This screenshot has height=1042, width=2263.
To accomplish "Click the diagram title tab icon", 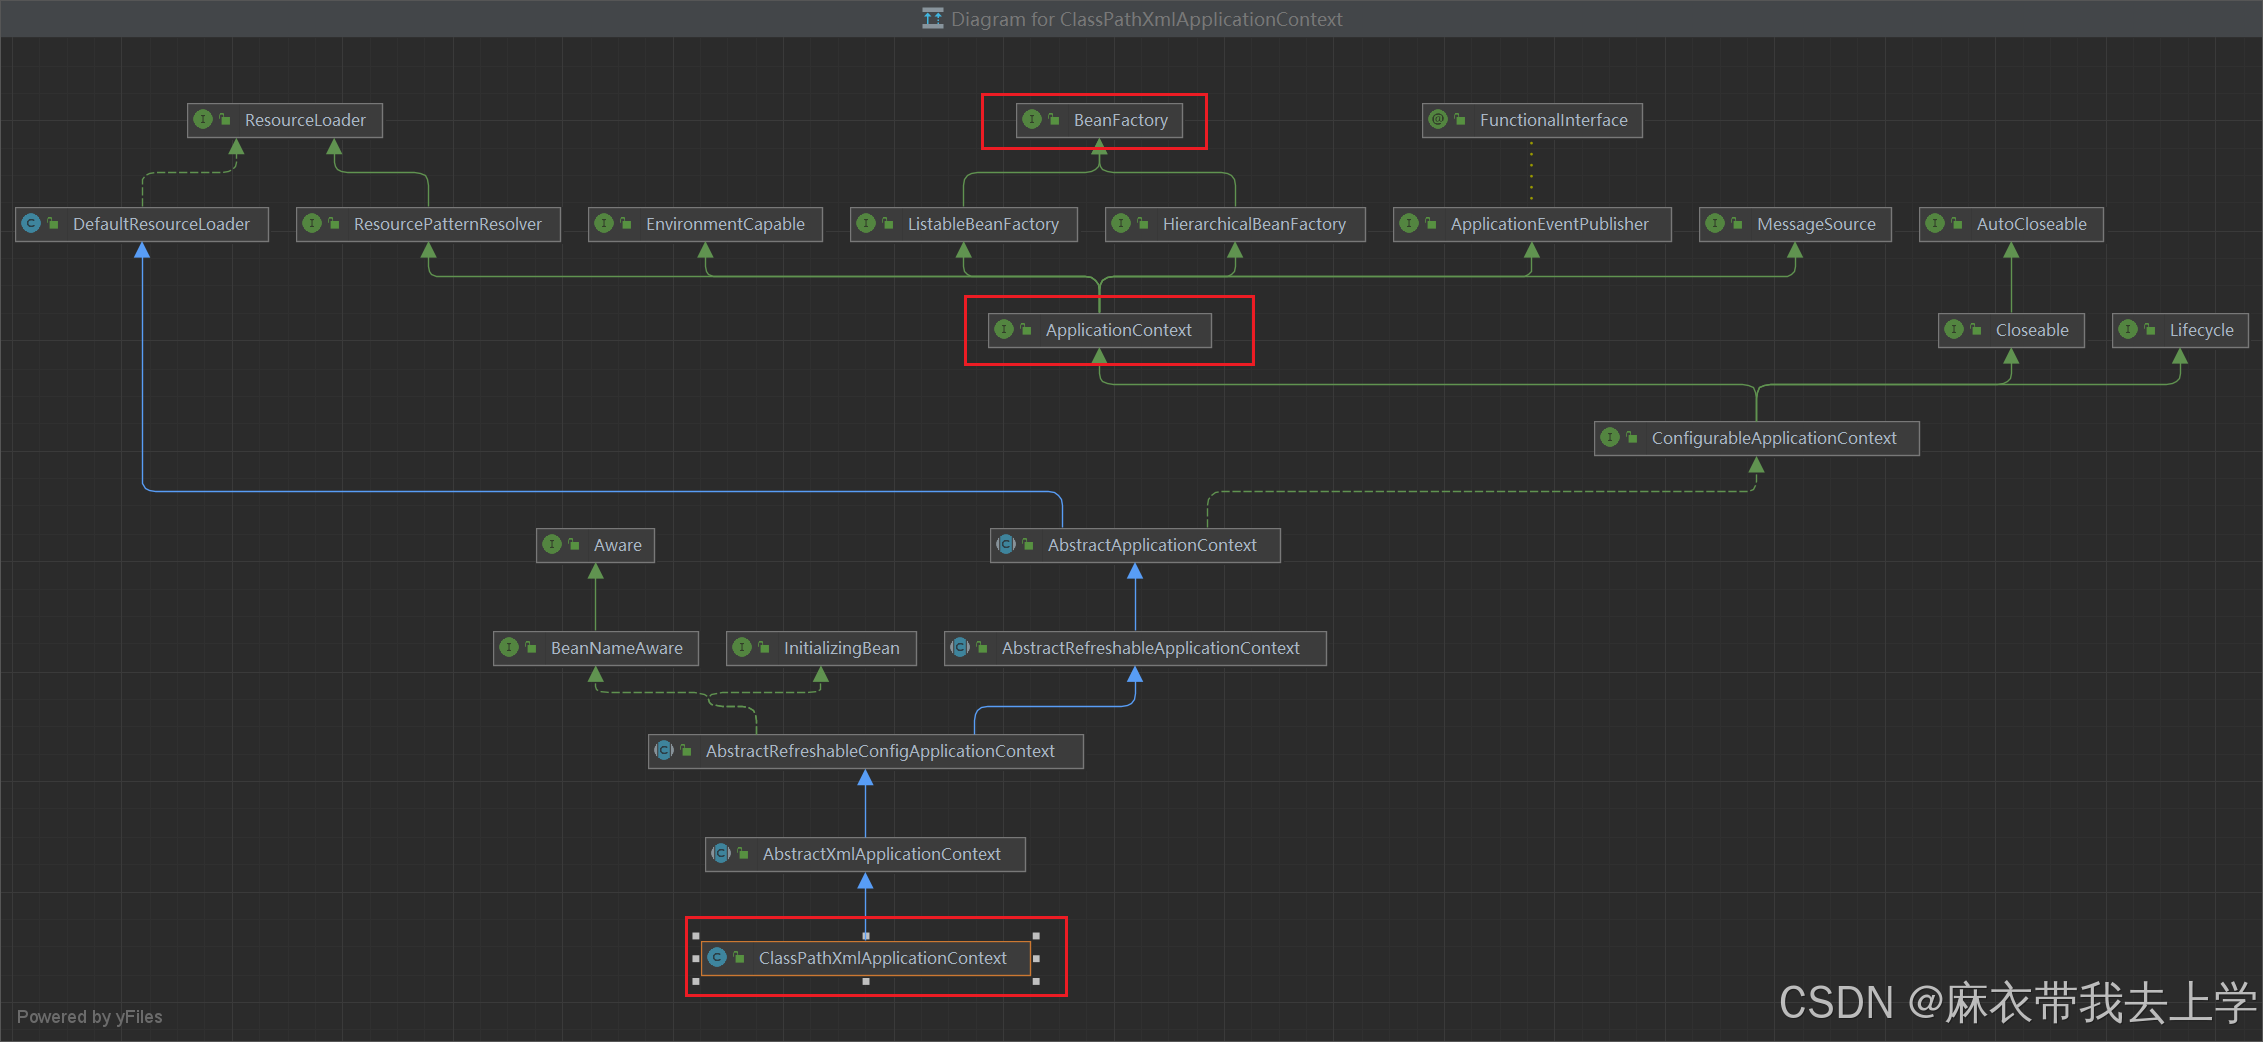I will 932,19.
